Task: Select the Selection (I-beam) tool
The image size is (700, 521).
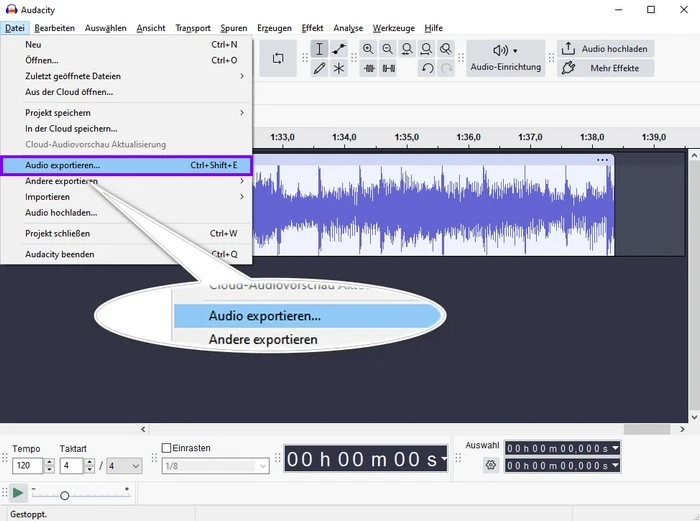Action: point(319,49)
